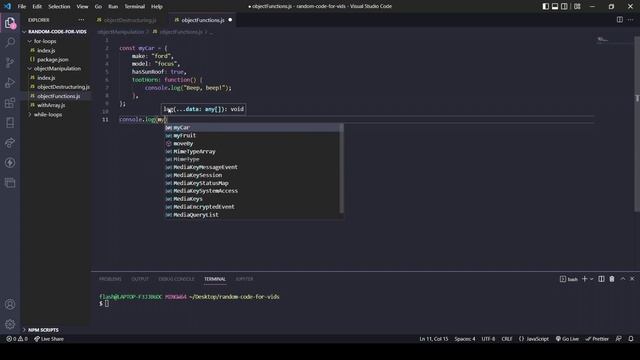
Task: Toggle panel layout icon
Action: tap(555, 7)
